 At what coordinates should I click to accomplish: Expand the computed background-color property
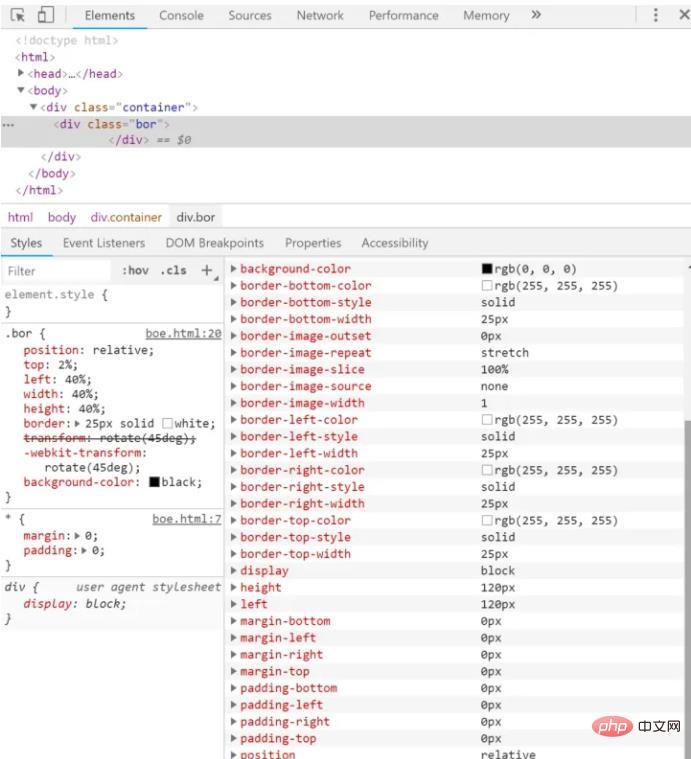[234, 269]
